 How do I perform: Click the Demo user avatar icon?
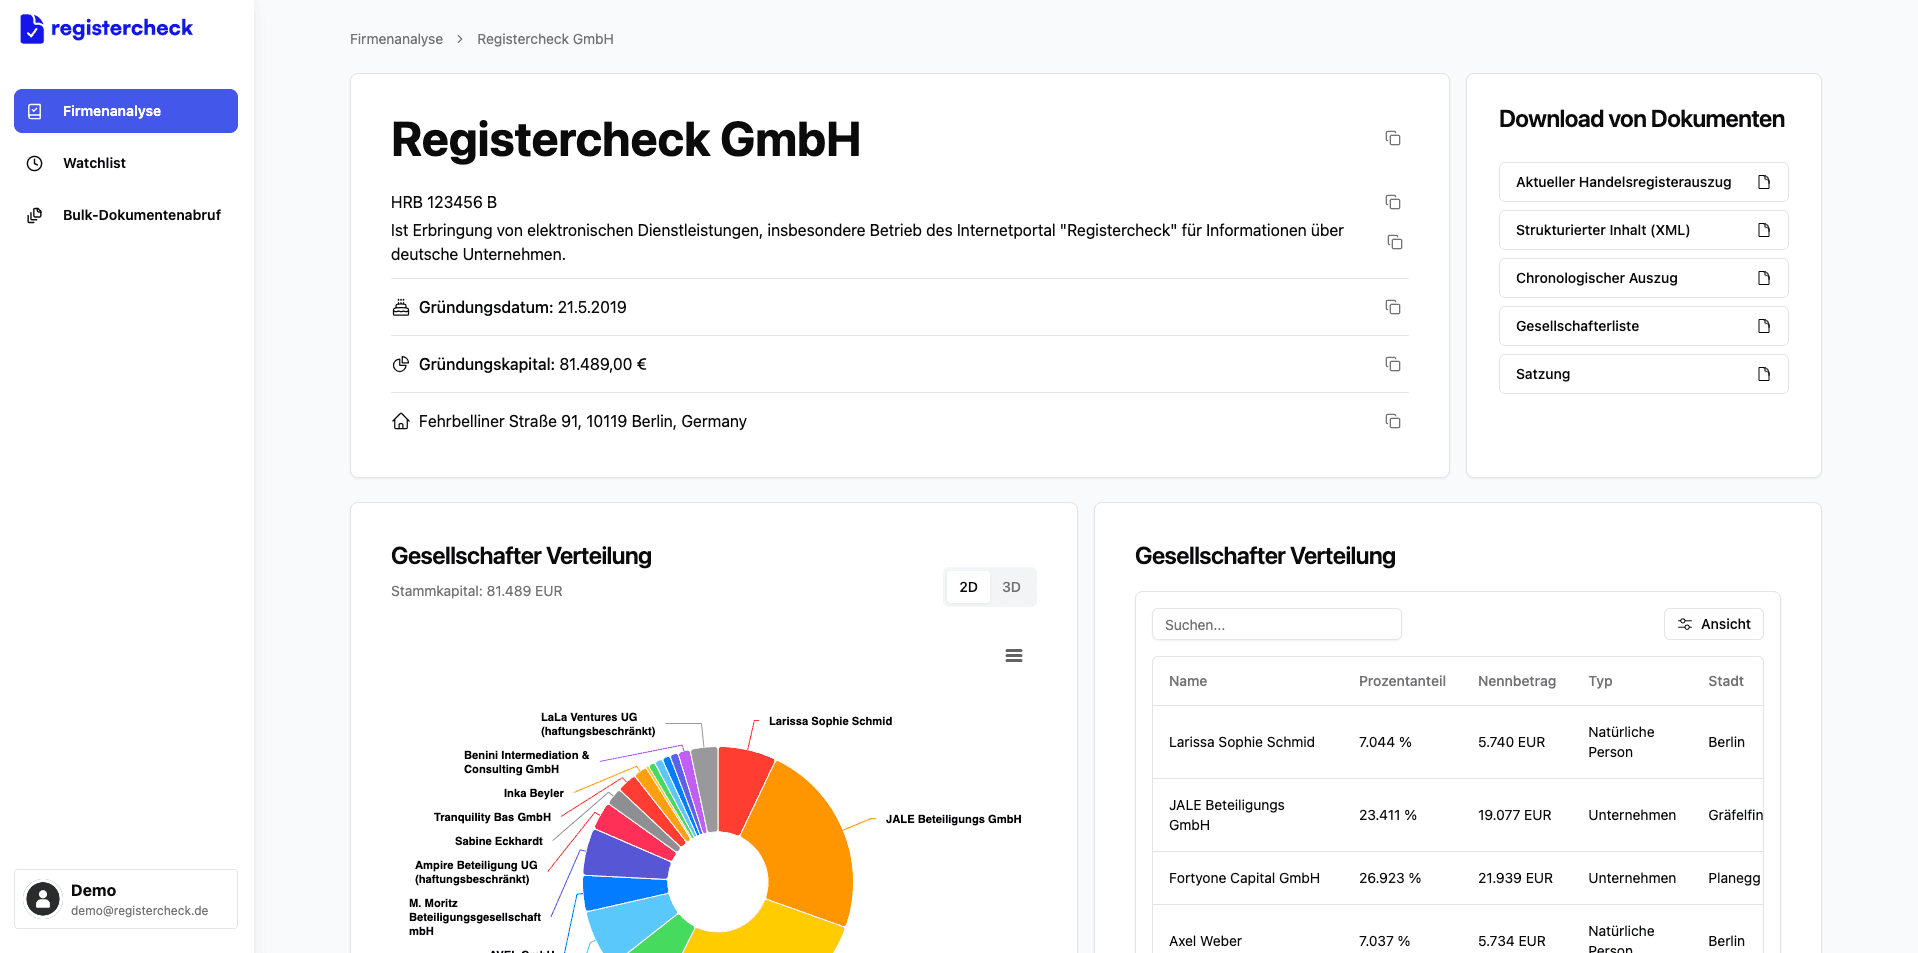[x=43, y=899]
